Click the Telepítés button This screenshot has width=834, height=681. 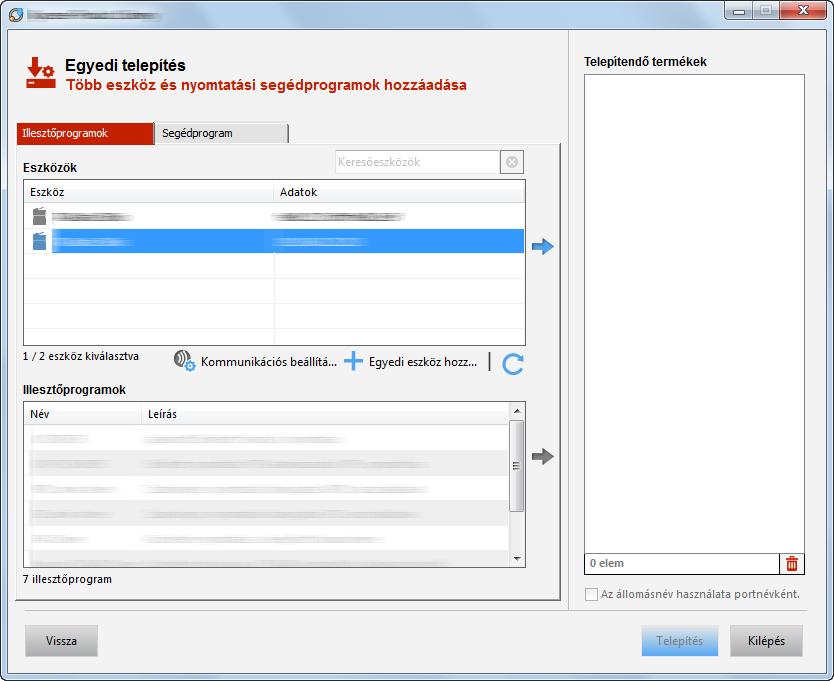[680, 641]
